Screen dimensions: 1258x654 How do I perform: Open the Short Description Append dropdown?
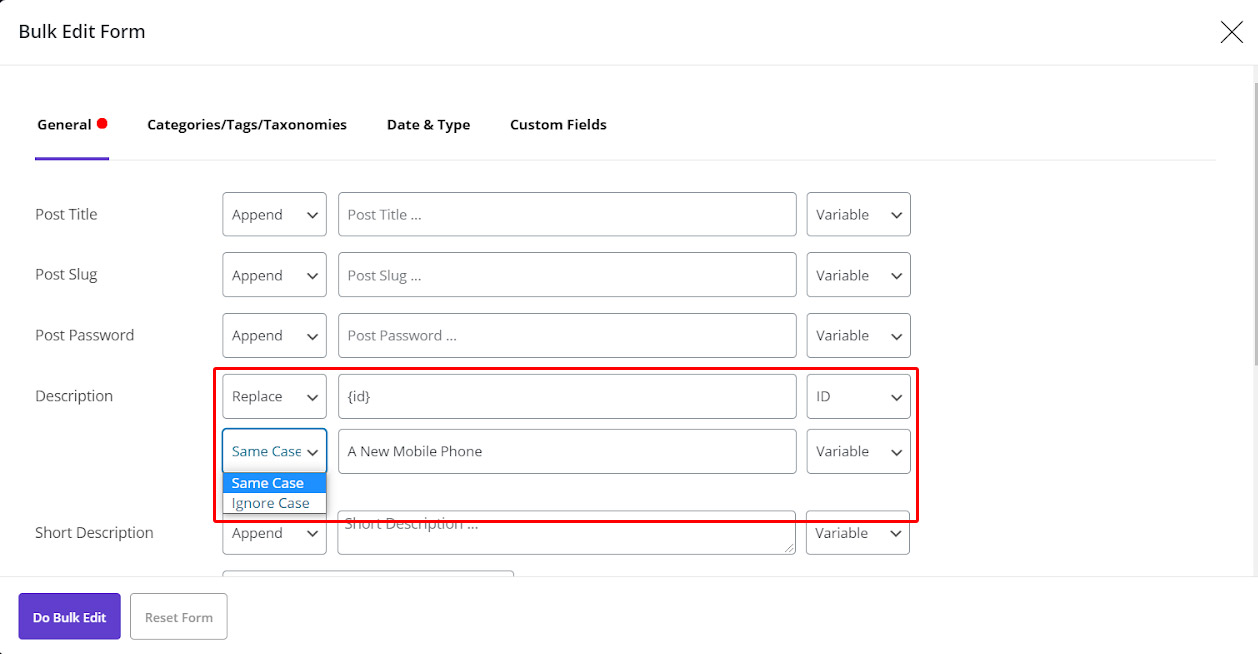(x=274, y=533)
